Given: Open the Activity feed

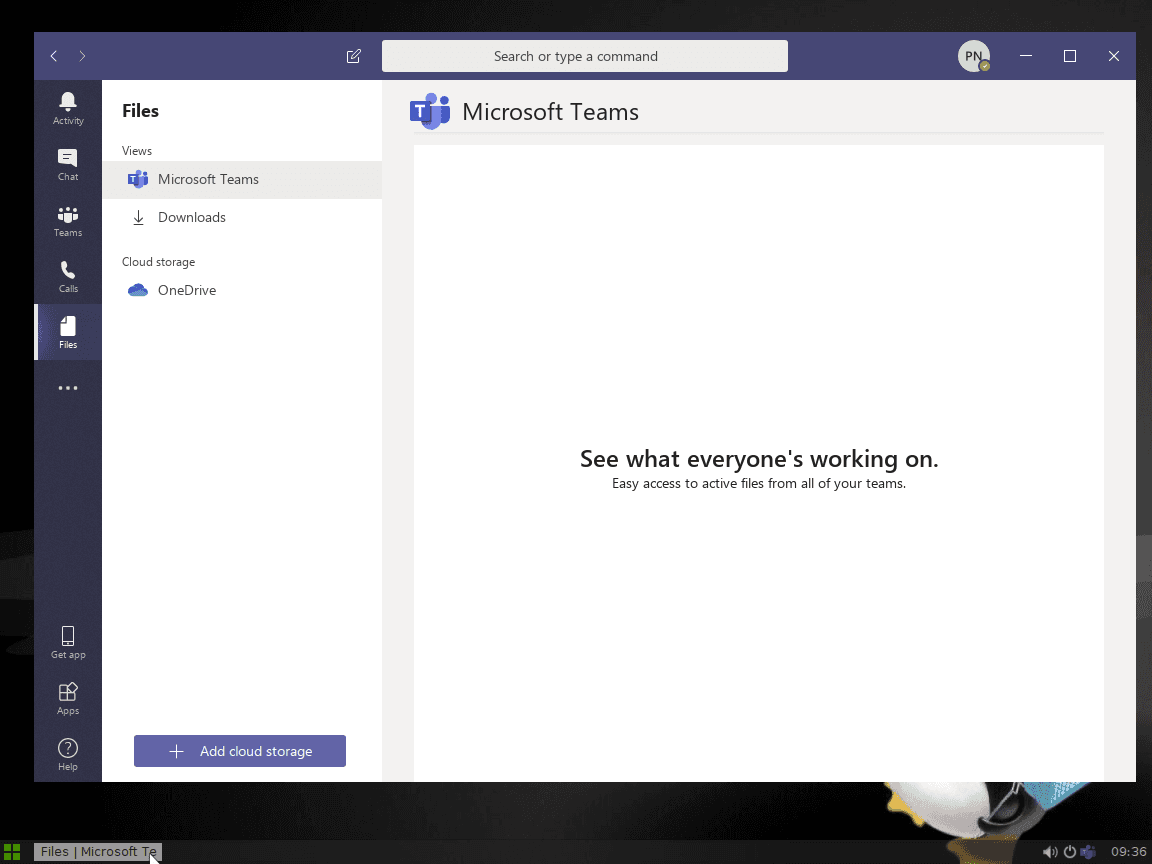Looking at the screenshot, I should pos(67,106).
